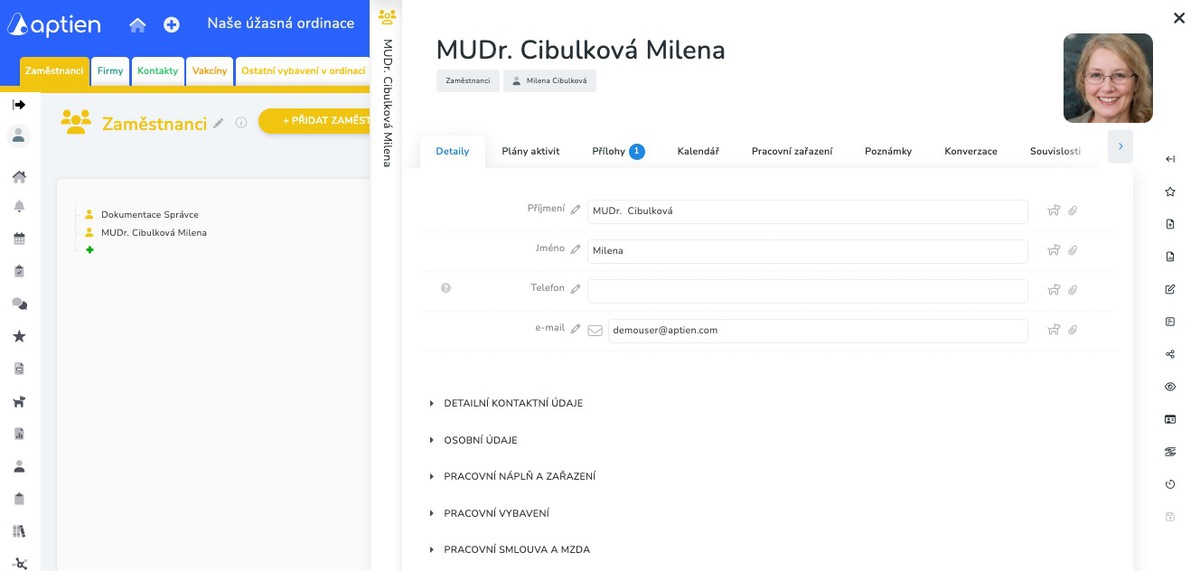Click the history clock icon in right toolbar
1200x571 pixels.
(1170, 484)
